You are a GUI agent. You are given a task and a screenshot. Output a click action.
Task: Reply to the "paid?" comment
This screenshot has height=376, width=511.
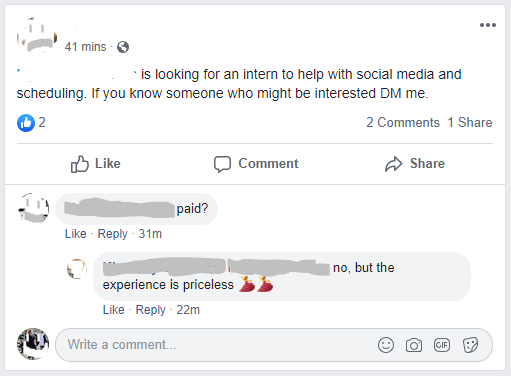(112, 234)
